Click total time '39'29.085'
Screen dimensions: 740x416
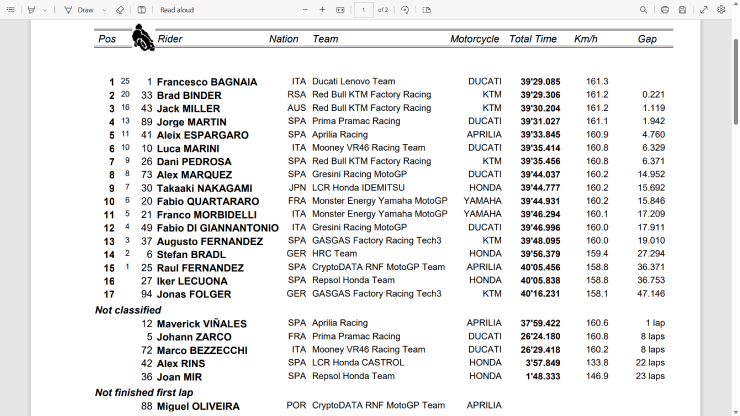point(540,82)
